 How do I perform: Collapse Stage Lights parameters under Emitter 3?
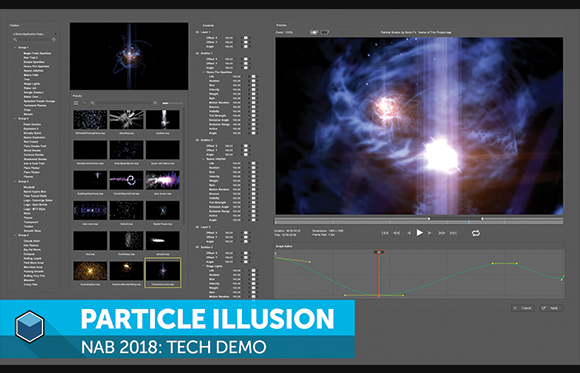click(x=204, y=266)
